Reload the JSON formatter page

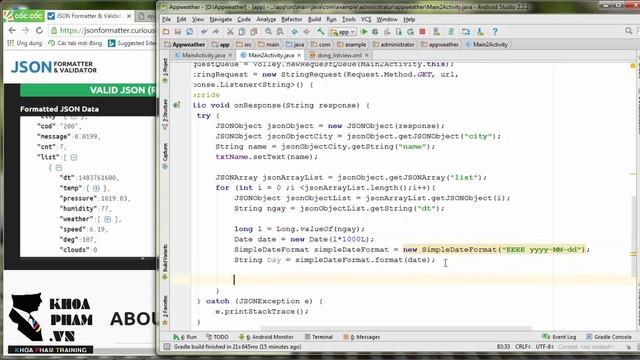[39, 30]
